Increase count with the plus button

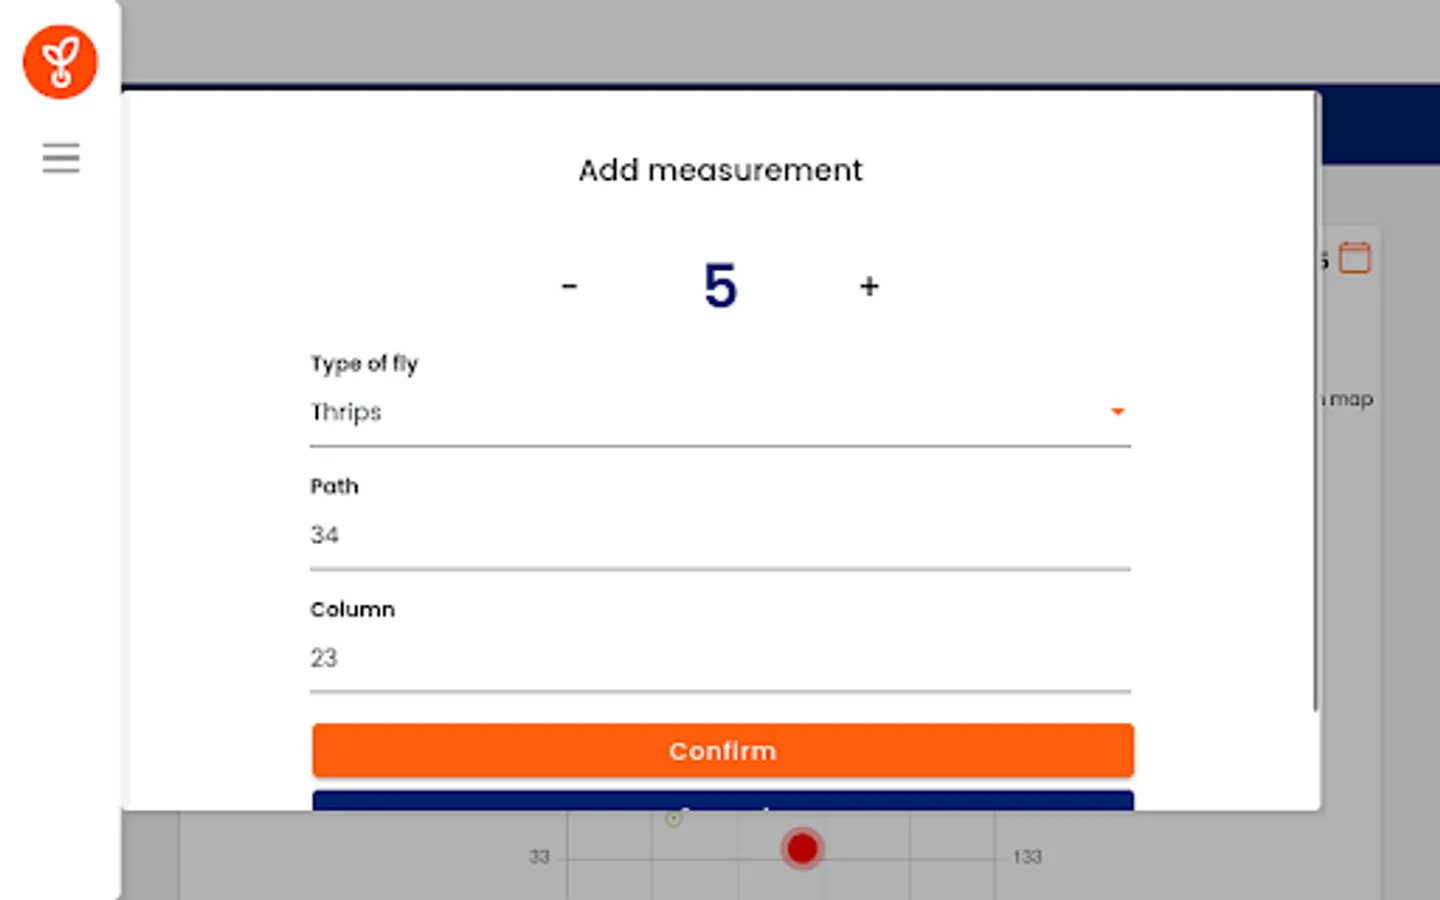(x=869, y=287)
